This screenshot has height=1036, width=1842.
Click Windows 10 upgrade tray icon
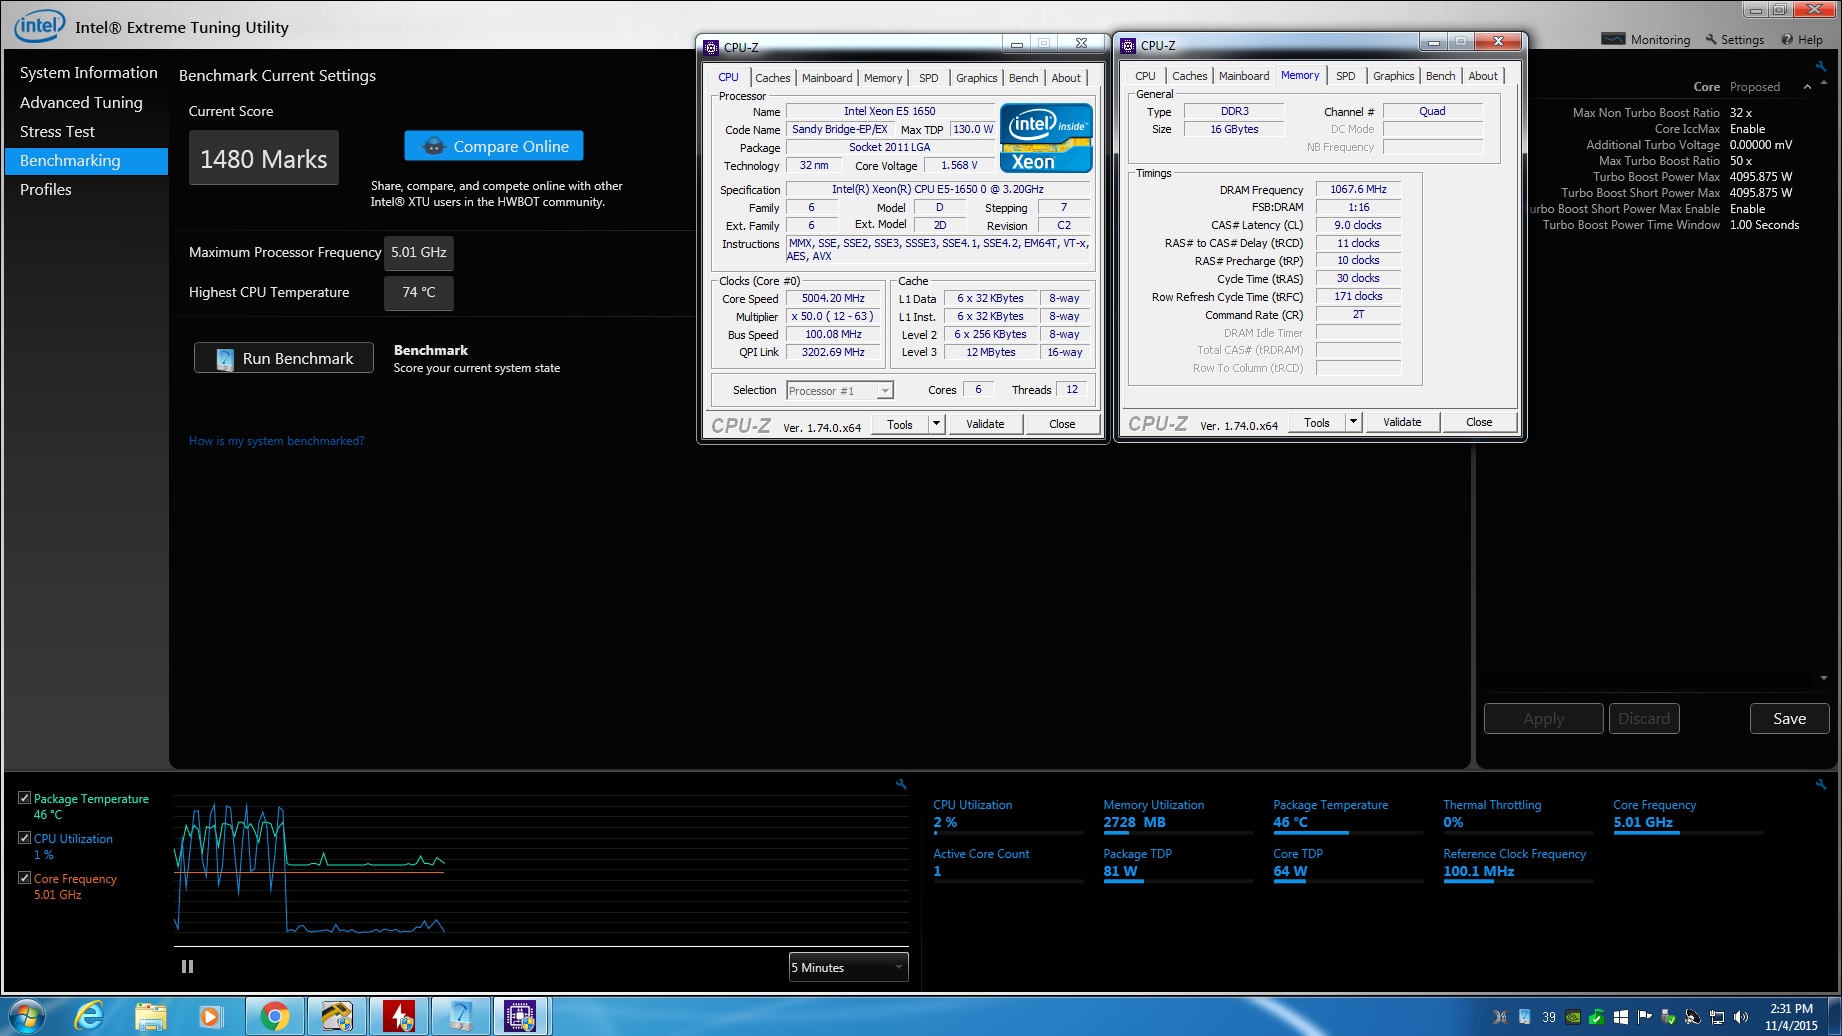coord(1621,1017)
